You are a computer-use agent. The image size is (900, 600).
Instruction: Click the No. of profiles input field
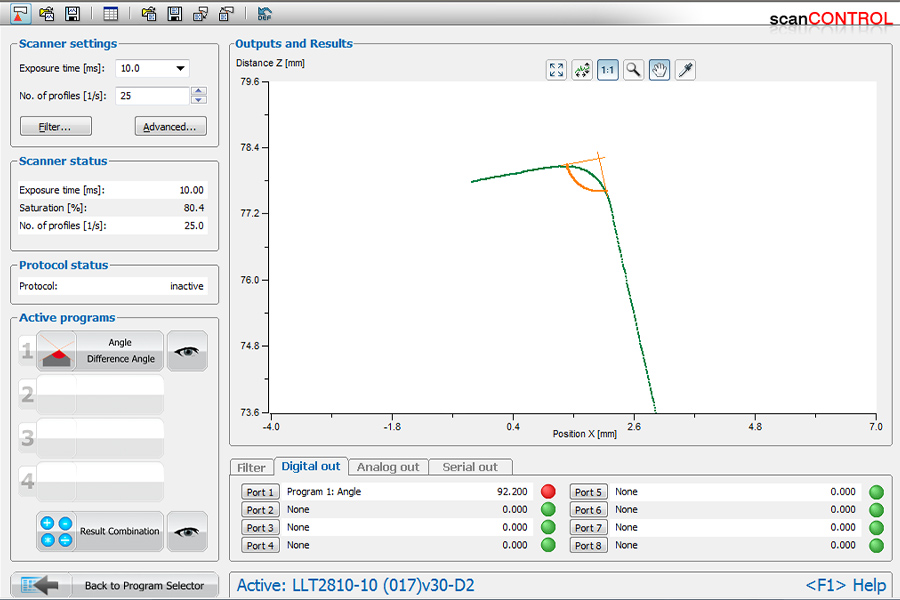click(152, 96)
